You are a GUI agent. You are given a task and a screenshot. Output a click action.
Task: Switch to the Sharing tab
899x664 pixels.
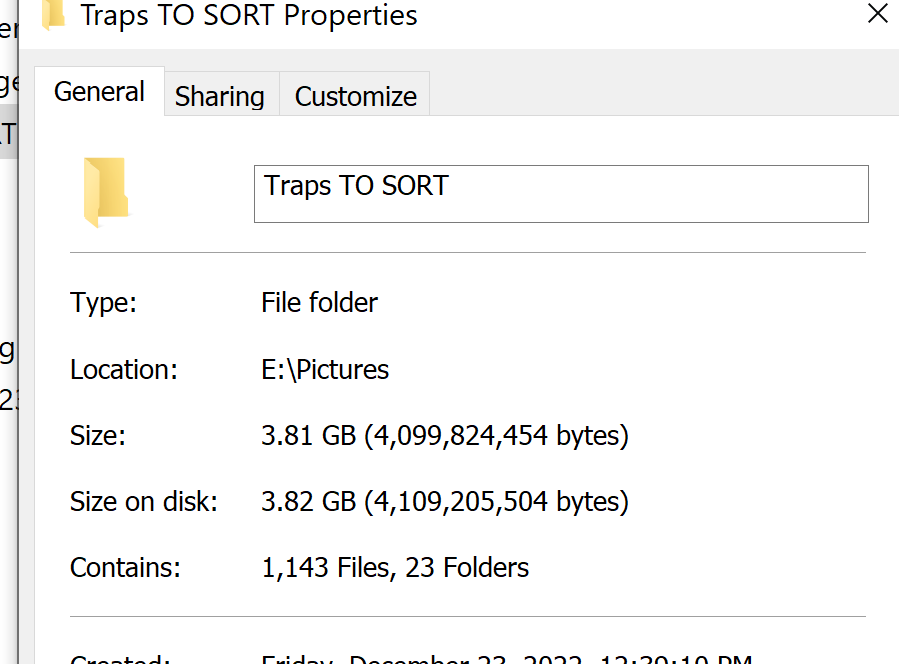coord(219,96)
